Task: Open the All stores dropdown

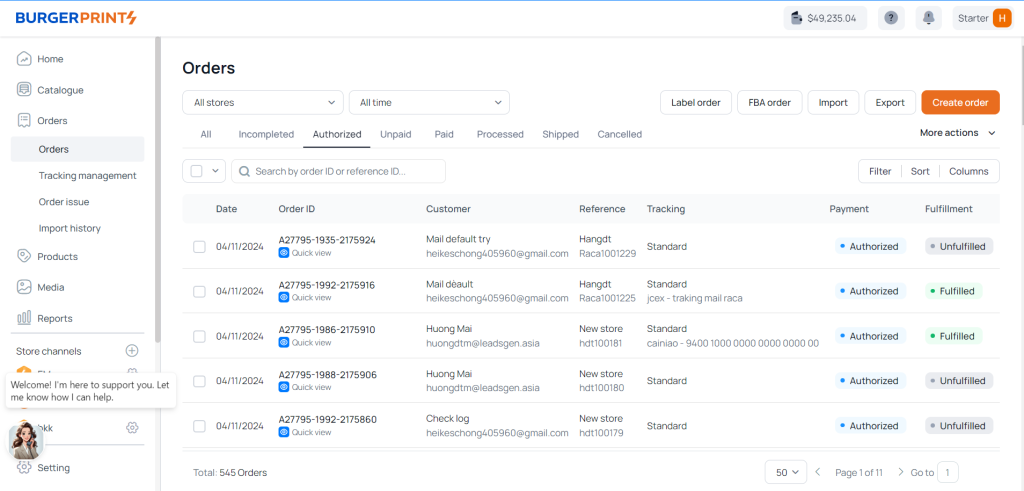Action: click(263, 102)
